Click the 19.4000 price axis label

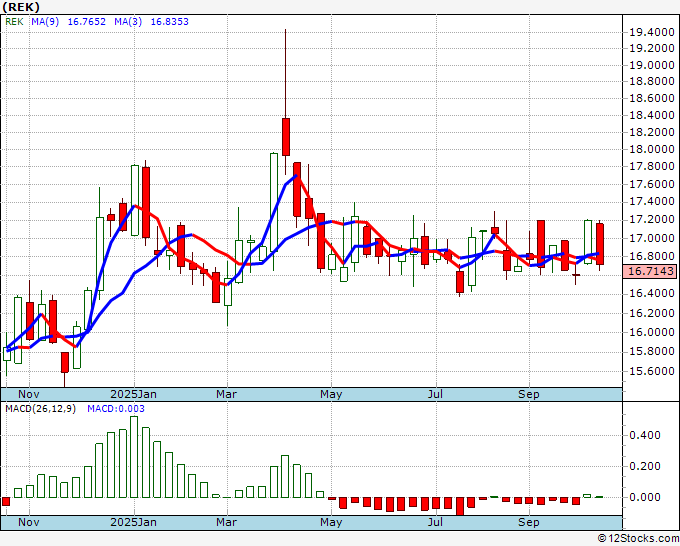[650, 33]
